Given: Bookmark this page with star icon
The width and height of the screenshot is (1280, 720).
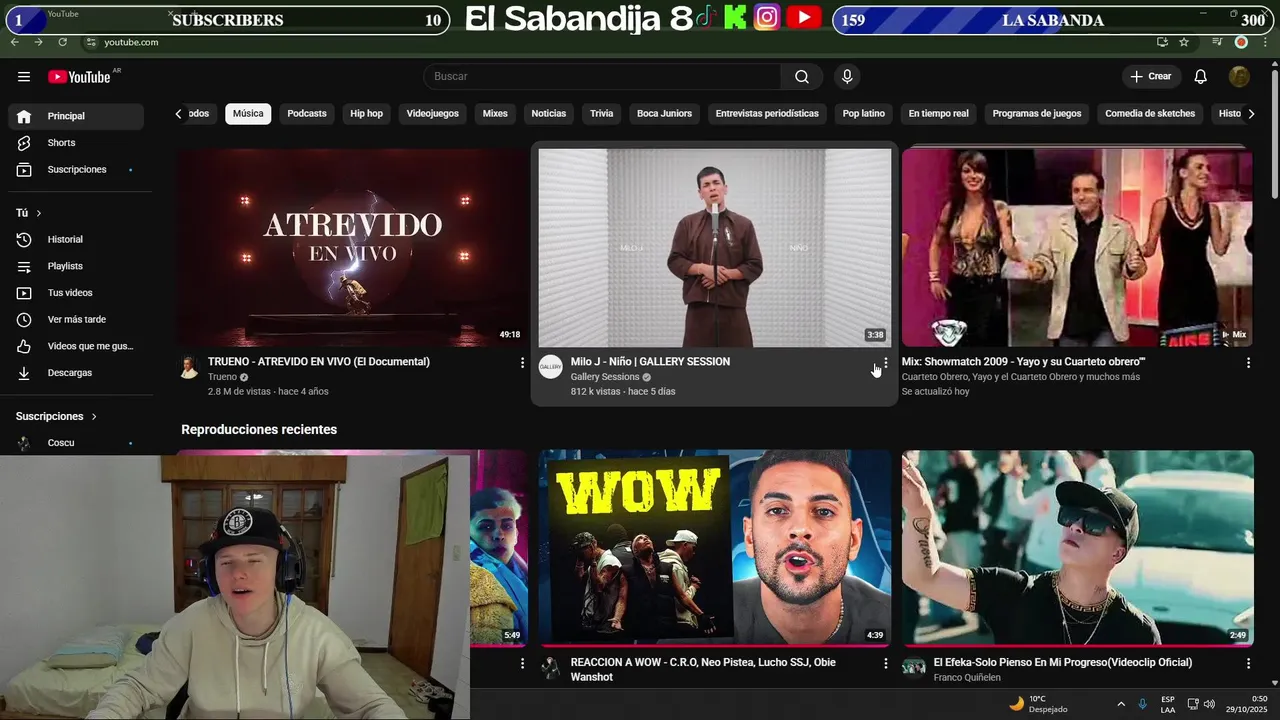Looking at the screenshot, I should click(1184, 42).
